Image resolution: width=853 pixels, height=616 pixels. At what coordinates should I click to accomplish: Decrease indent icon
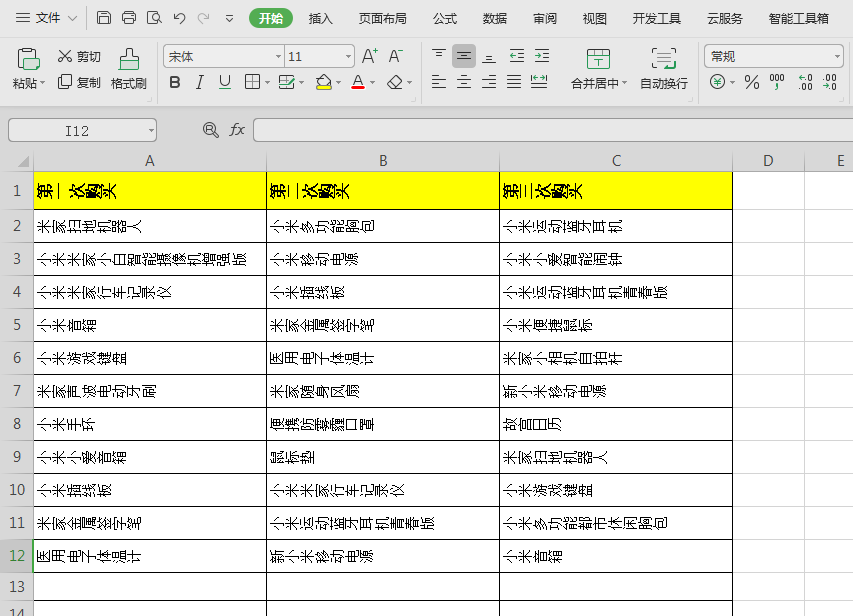[x=517, y=56]
